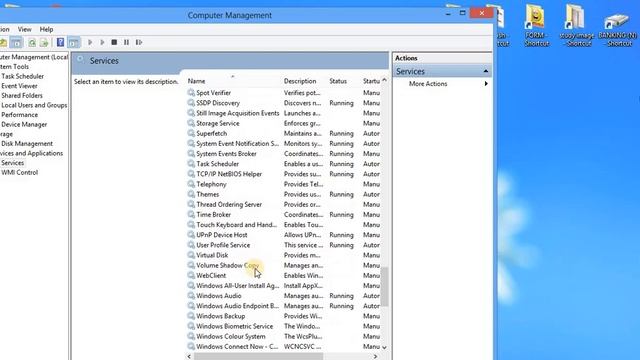
Task: Click the horizontal scrollbar right arrow
Action: (375, 356)
